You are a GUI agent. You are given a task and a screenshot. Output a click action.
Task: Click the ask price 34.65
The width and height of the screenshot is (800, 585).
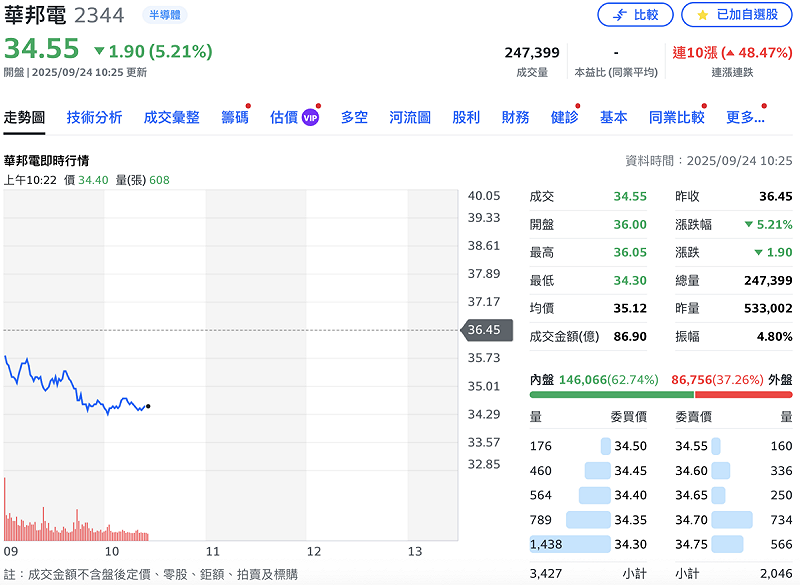click(x=691, y=495)
